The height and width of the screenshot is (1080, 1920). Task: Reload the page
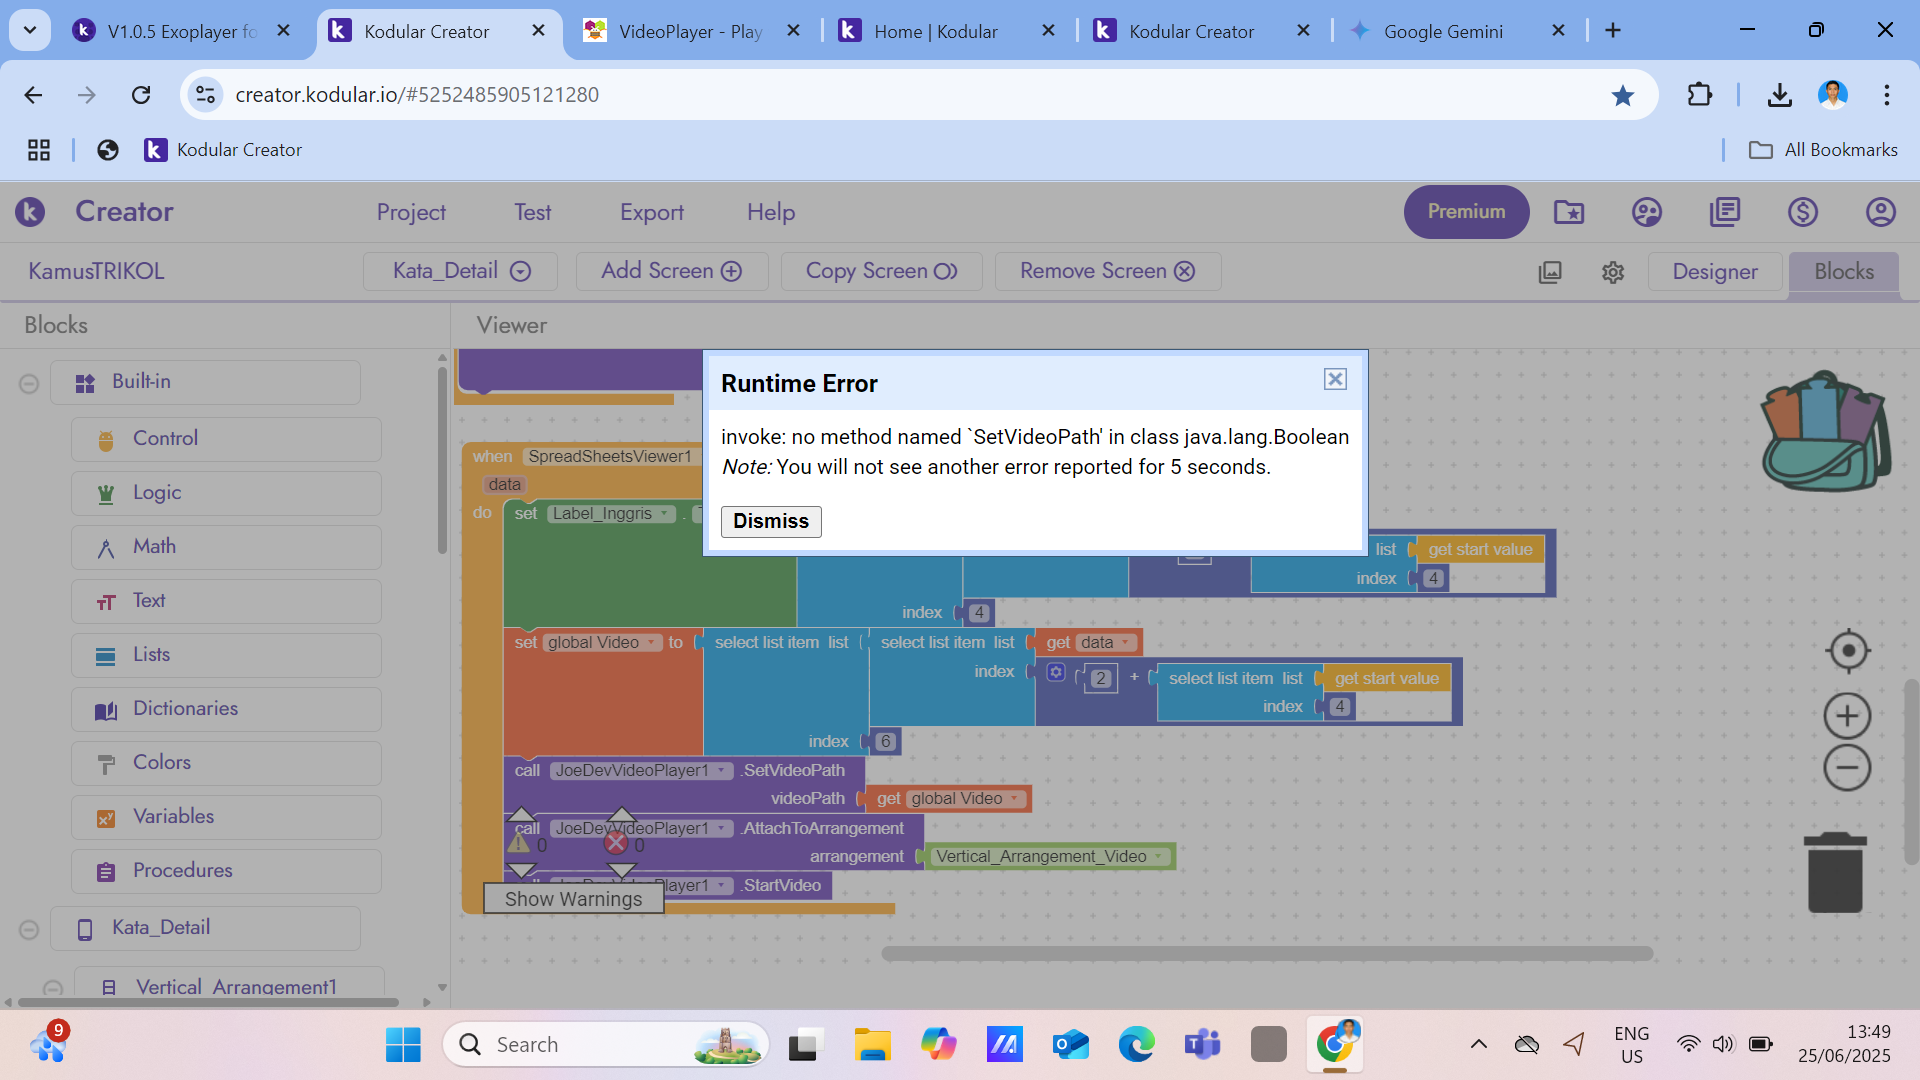(x=141, y=95)
